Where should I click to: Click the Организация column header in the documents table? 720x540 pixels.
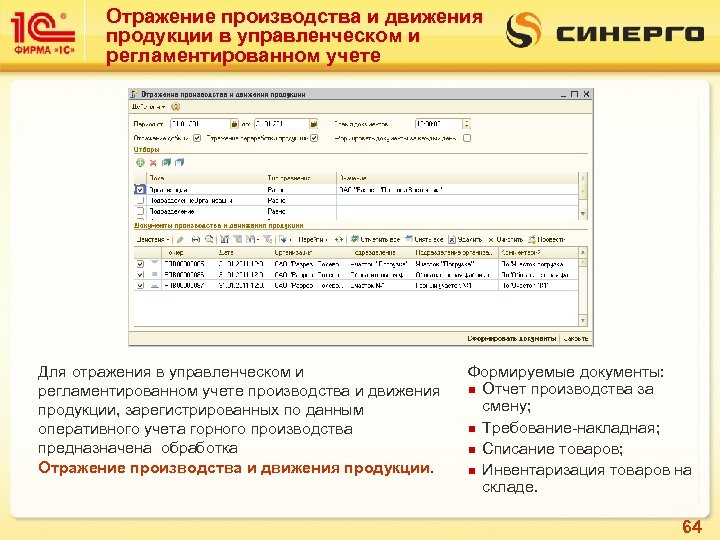point(311,252)
